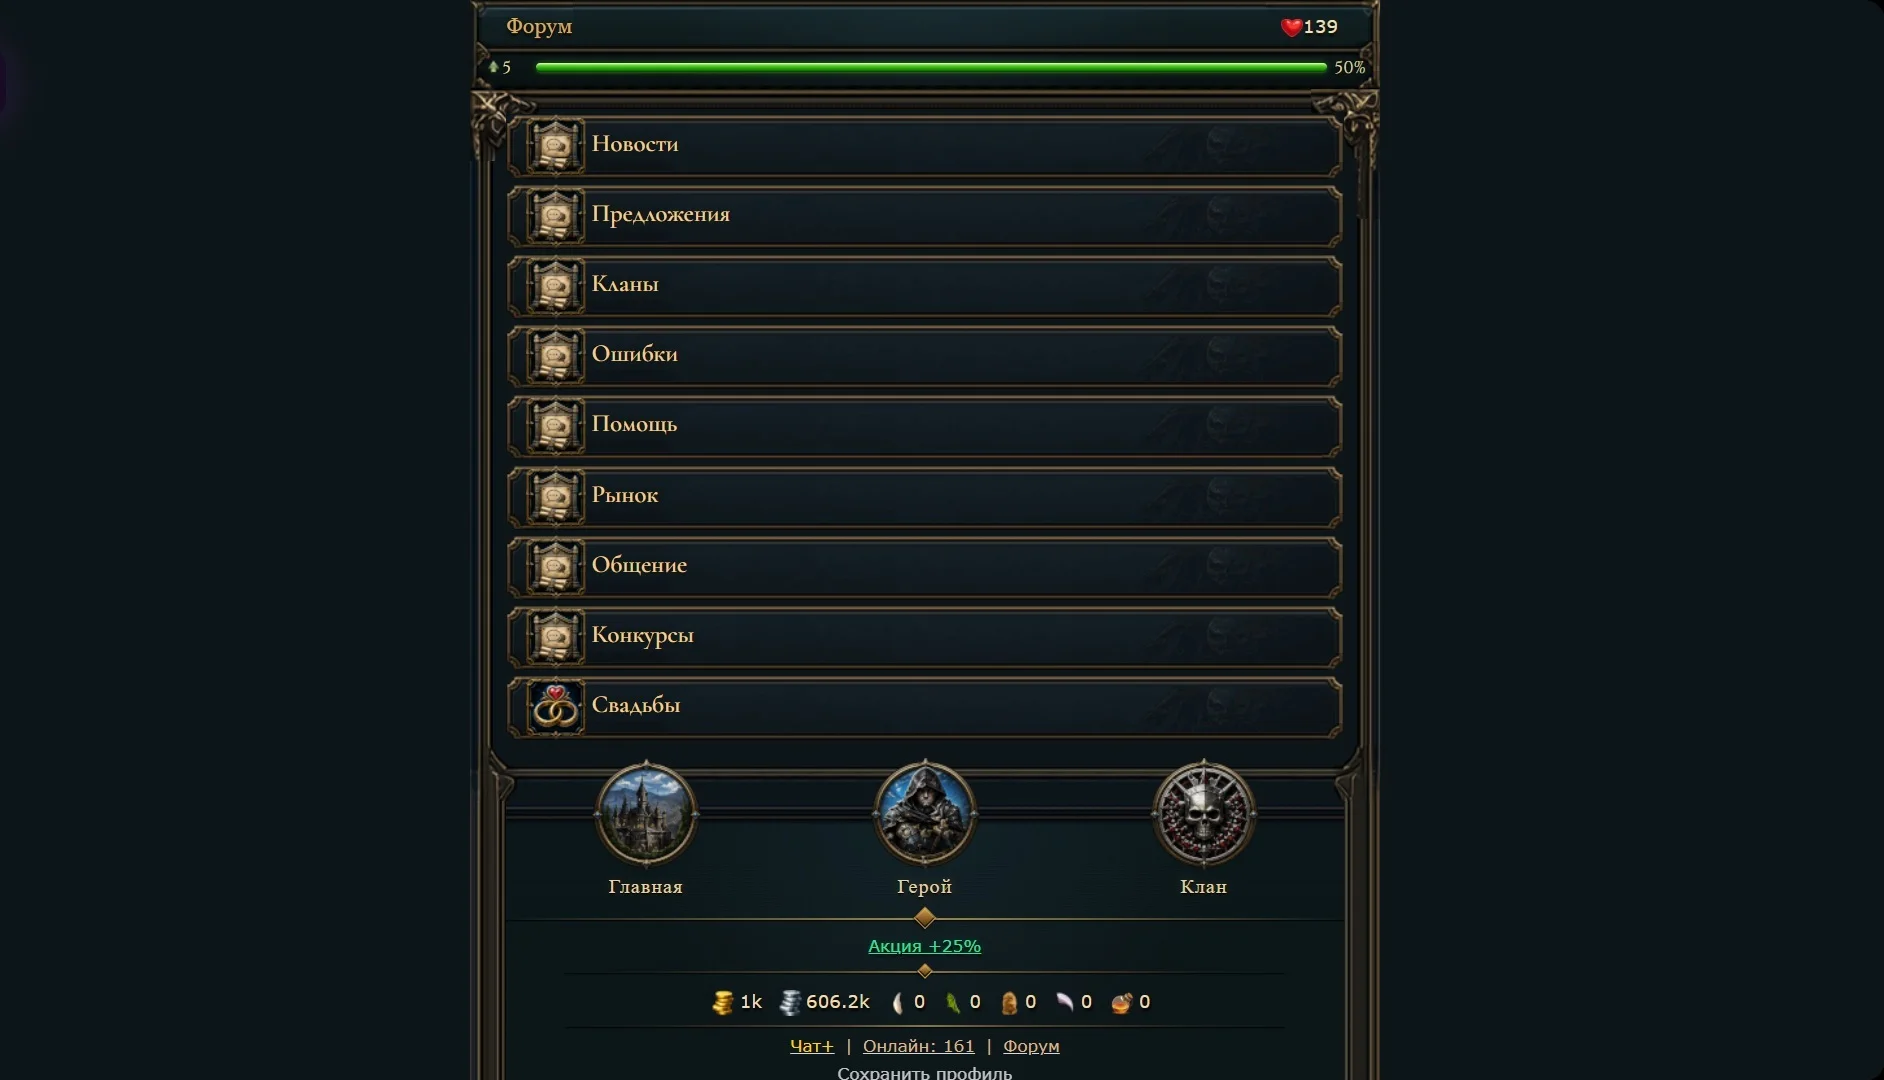Go to the Помощь forum section
The width and height of the screenshot is (1884, 1080).
(x=924, y=427)
